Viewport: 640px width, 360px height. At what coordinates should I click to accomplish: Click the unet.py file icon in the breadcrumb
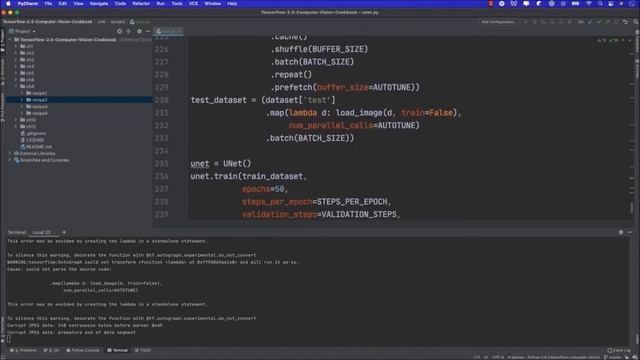pyautogui.click(x=132, y=22)
